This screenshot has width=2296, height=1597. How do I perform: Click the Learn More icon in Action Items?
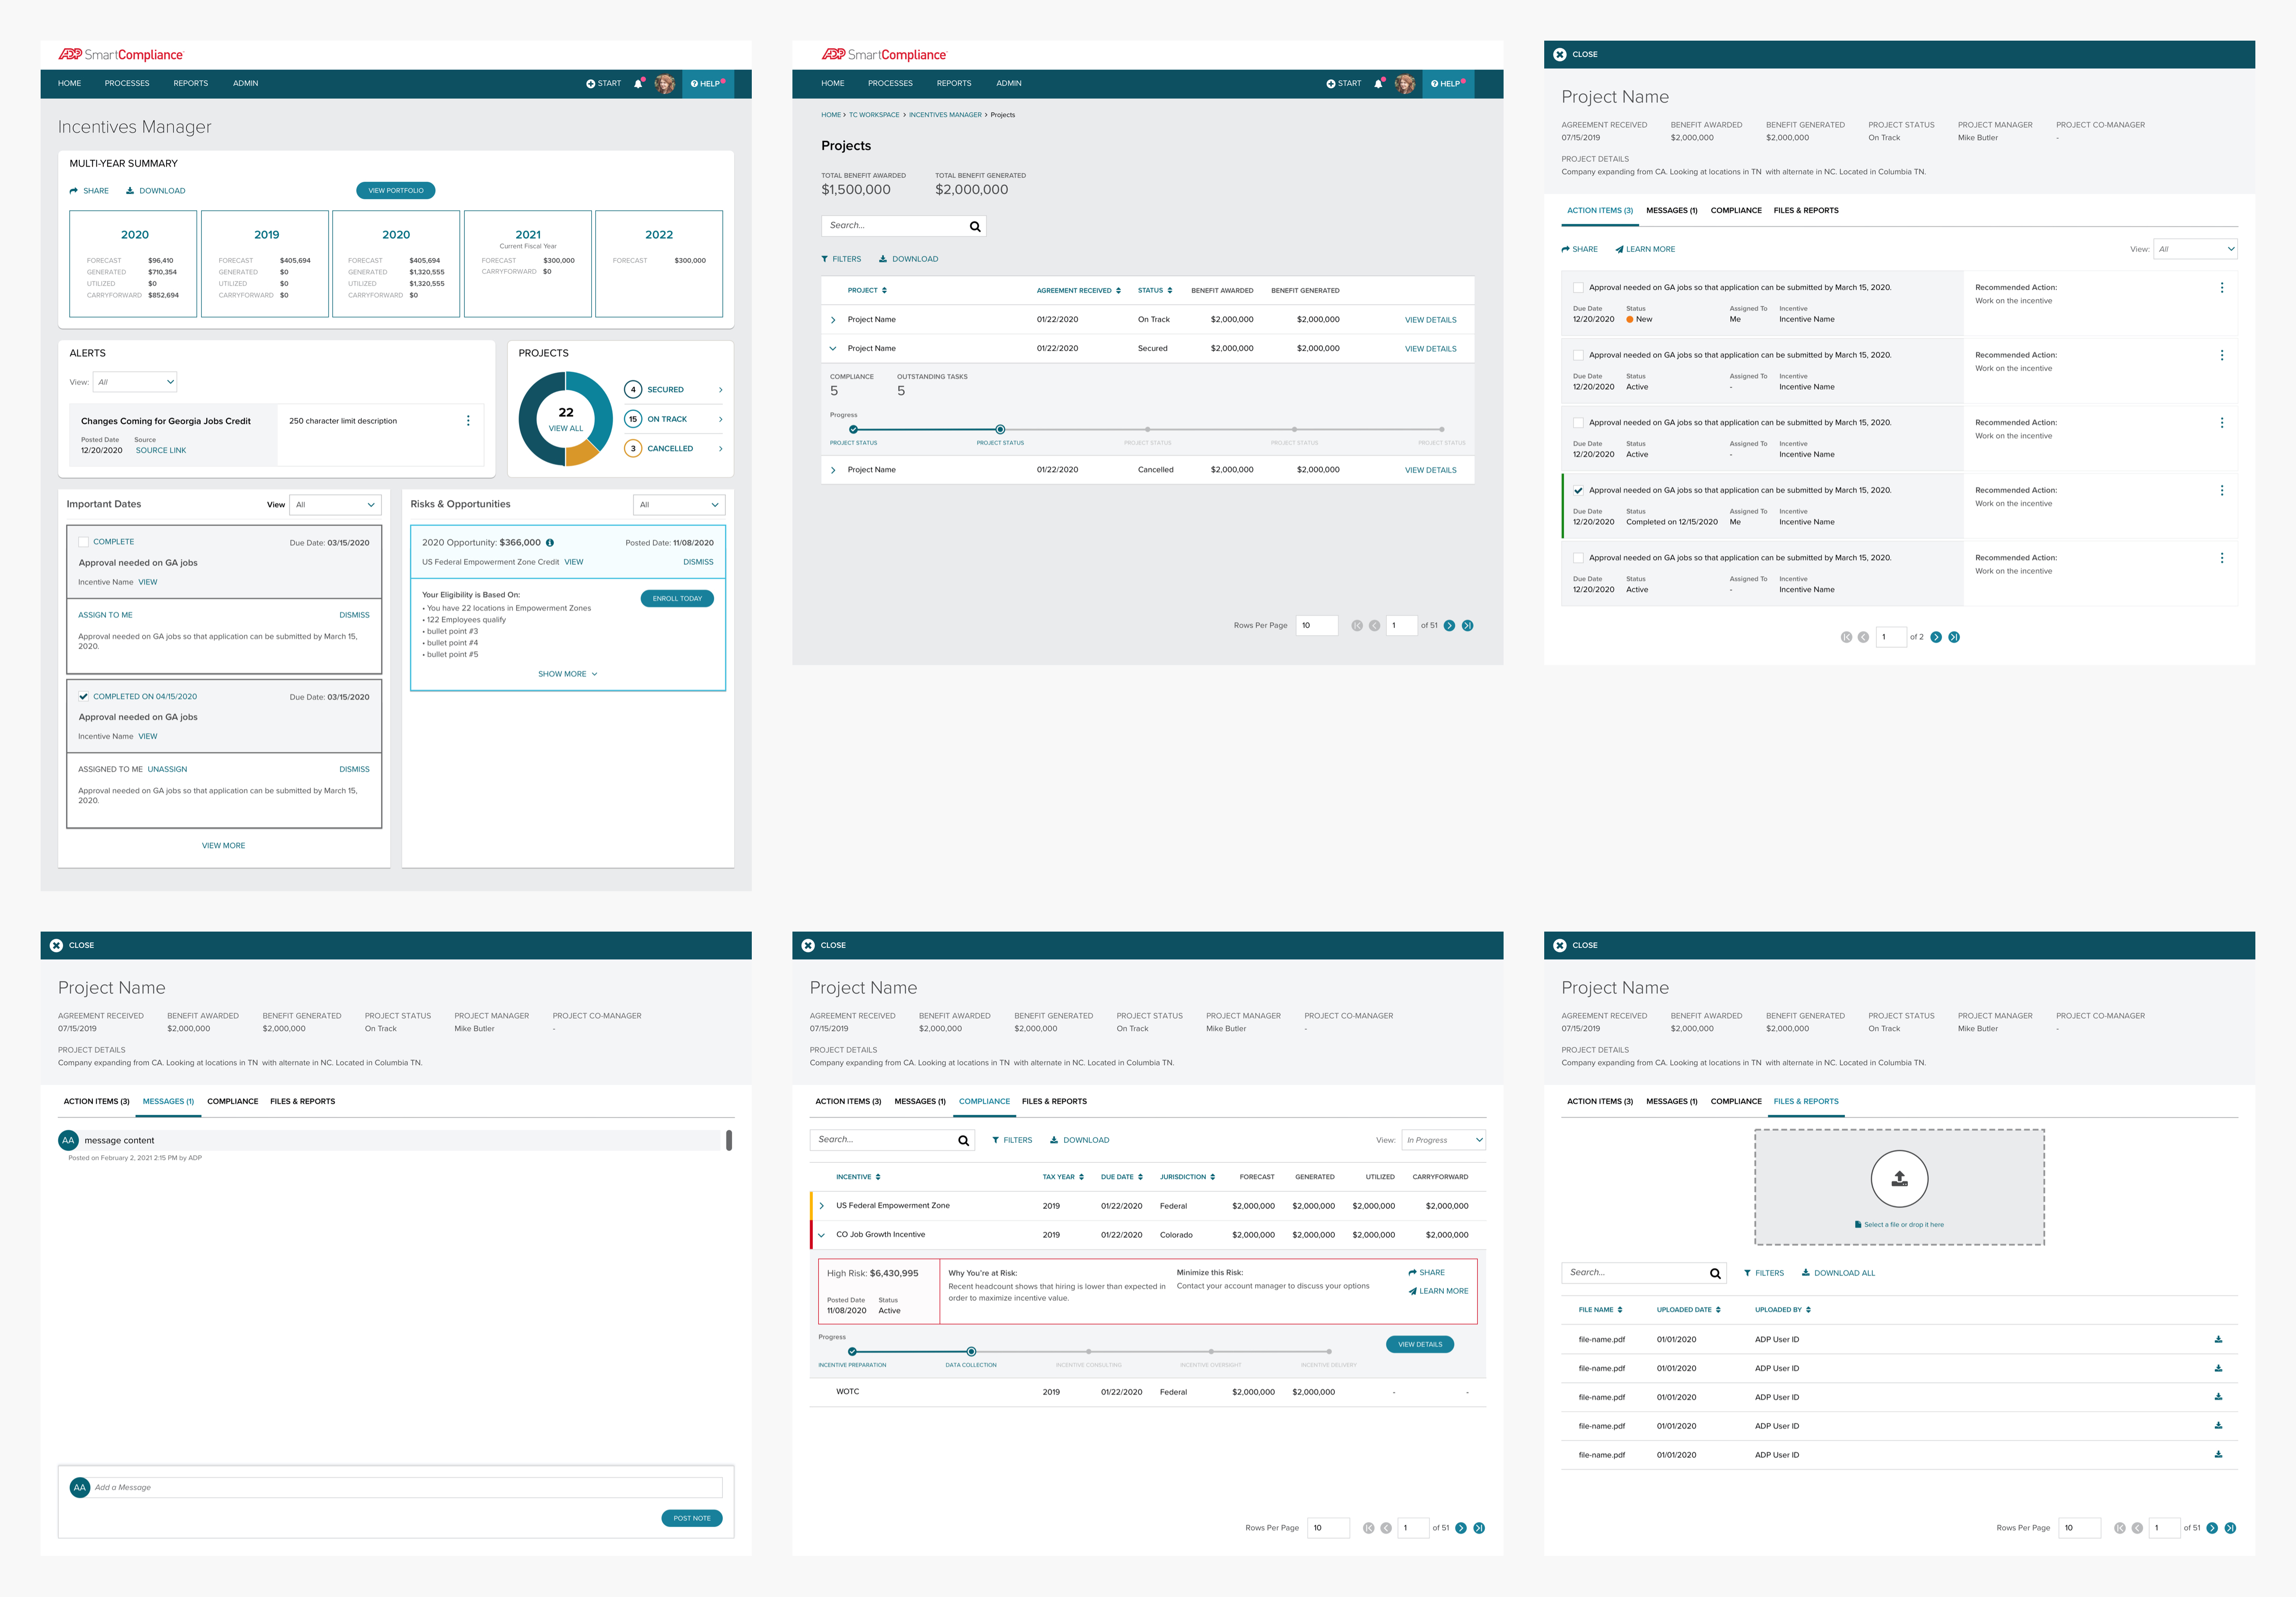tap(1619, 250)
